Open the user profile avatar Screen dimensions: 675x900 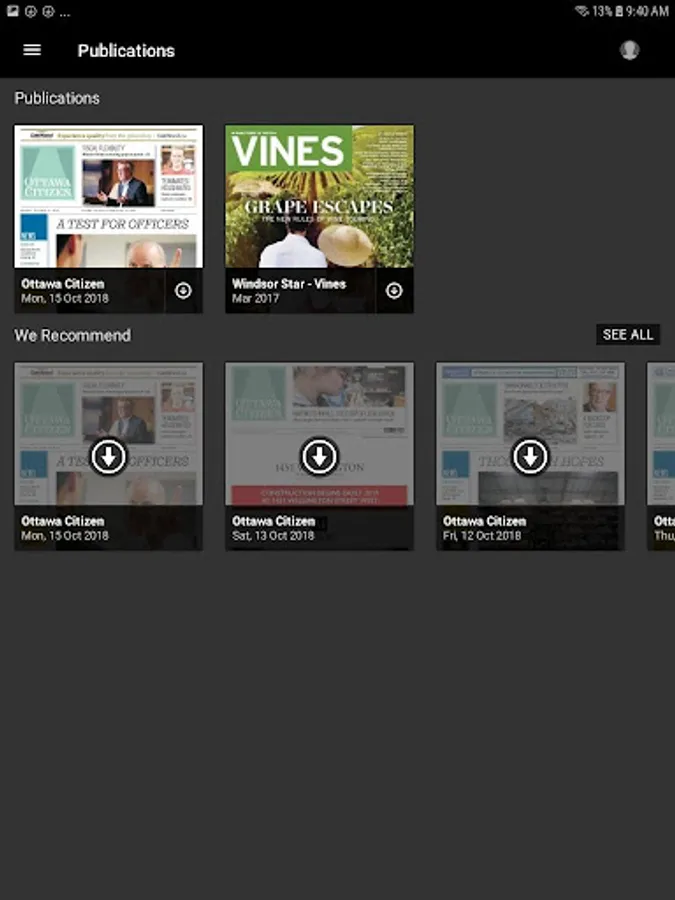point(629,50)
